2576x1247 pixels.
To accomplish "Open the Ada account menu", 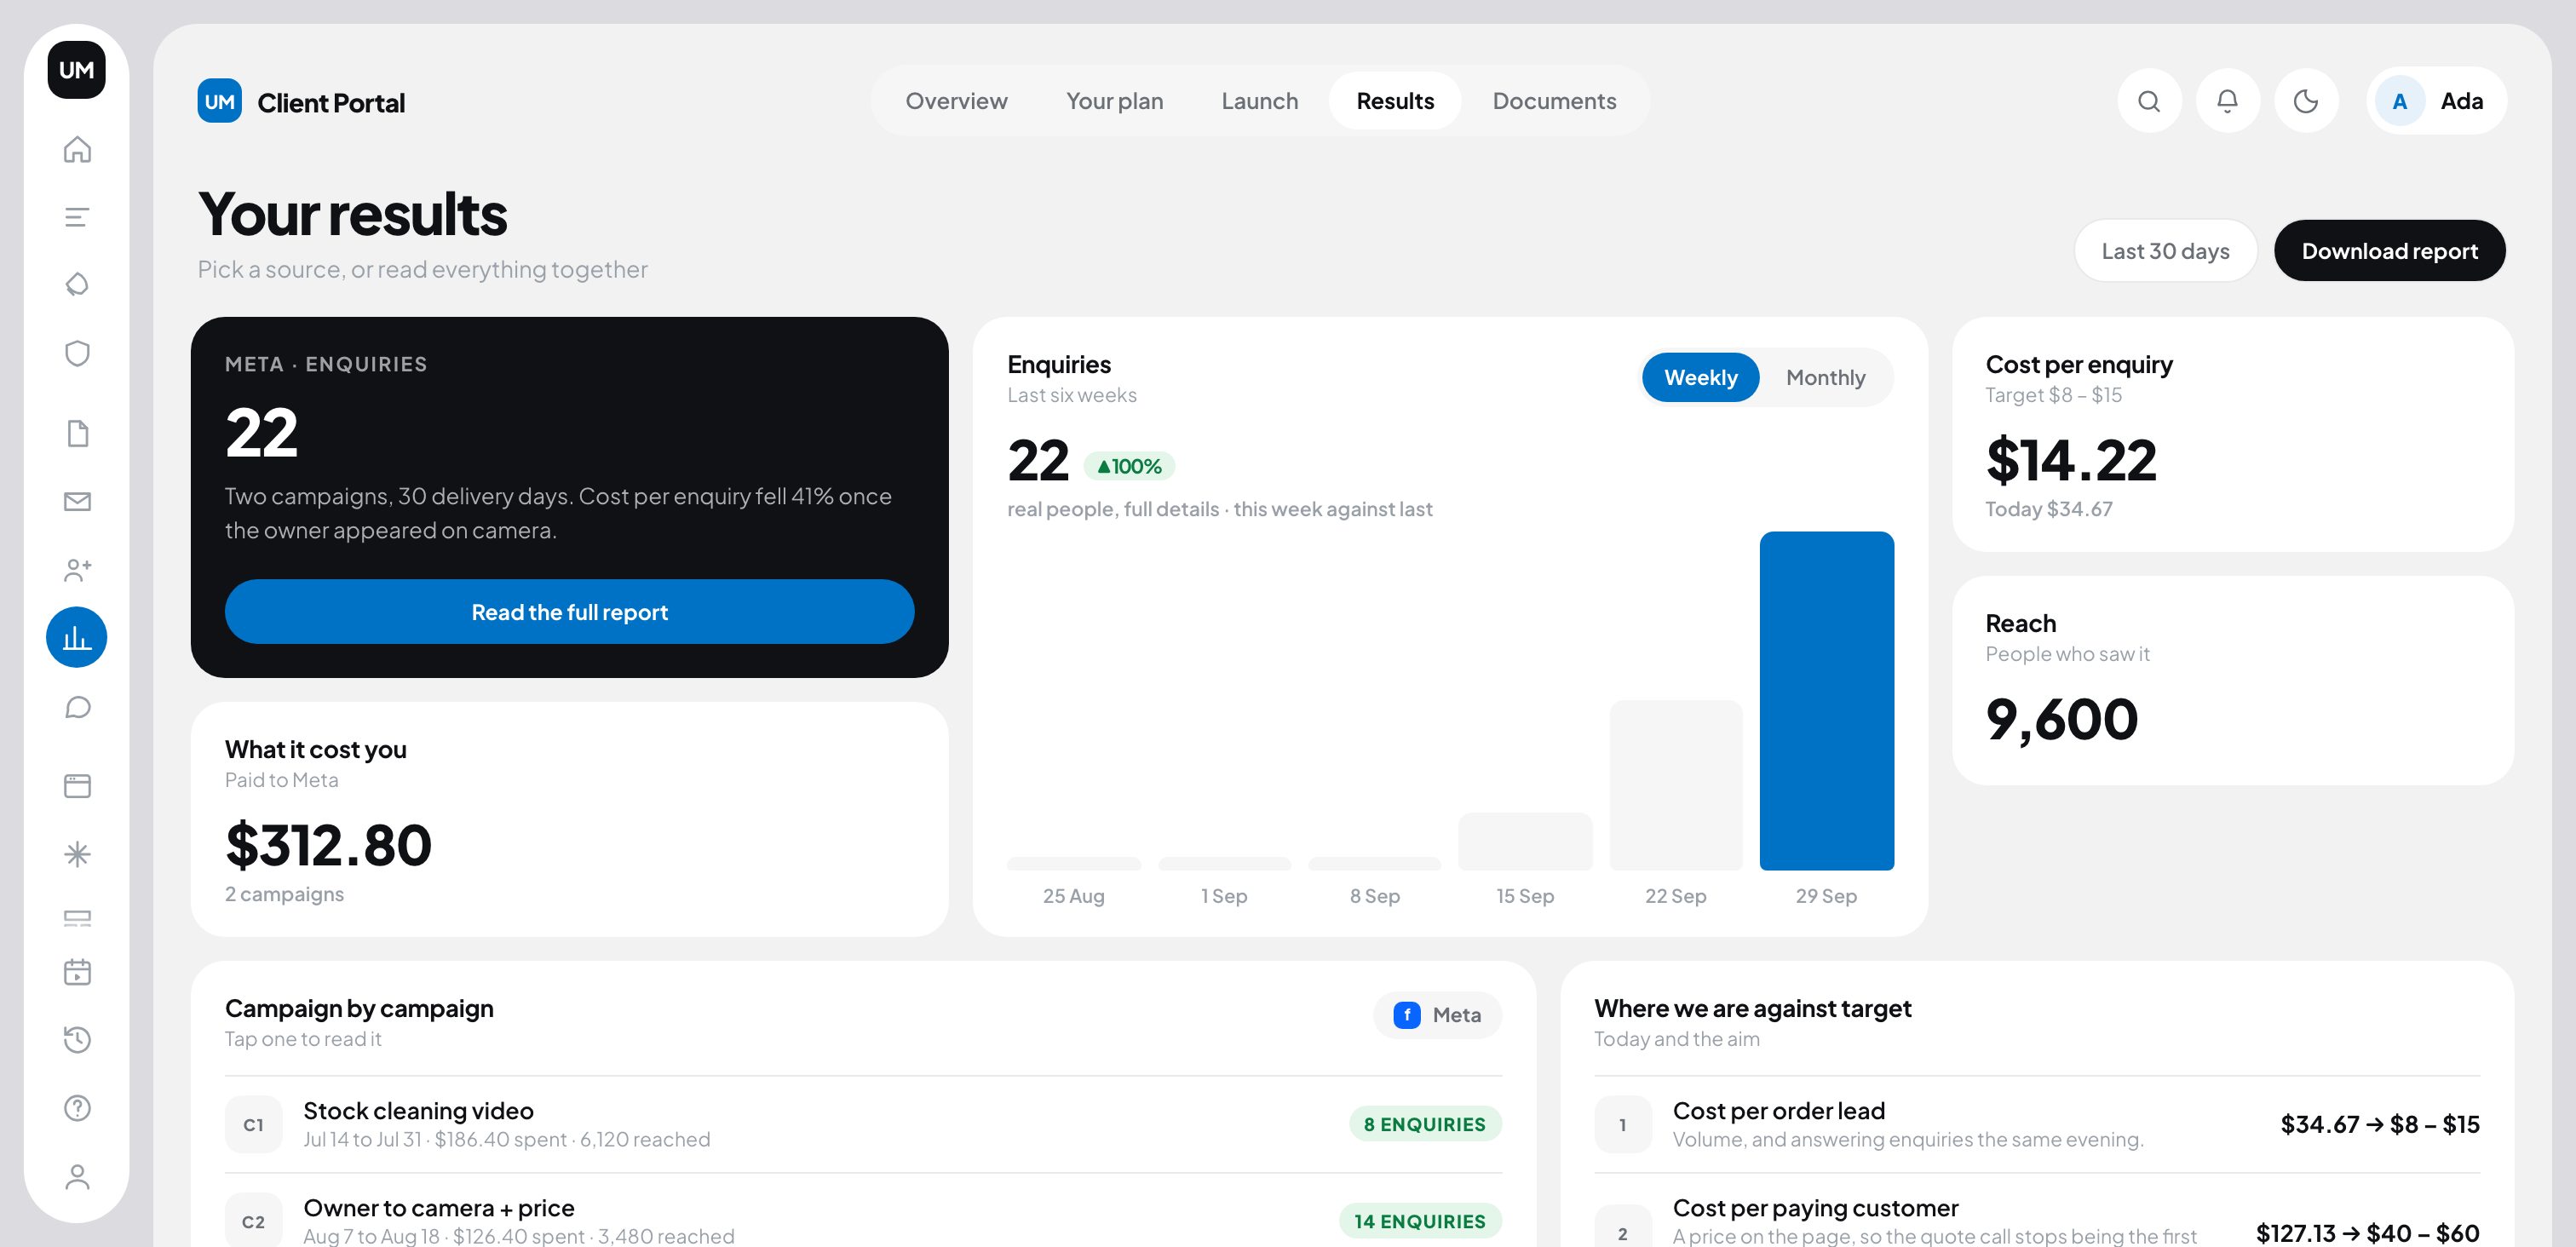I will point(2436,101).
